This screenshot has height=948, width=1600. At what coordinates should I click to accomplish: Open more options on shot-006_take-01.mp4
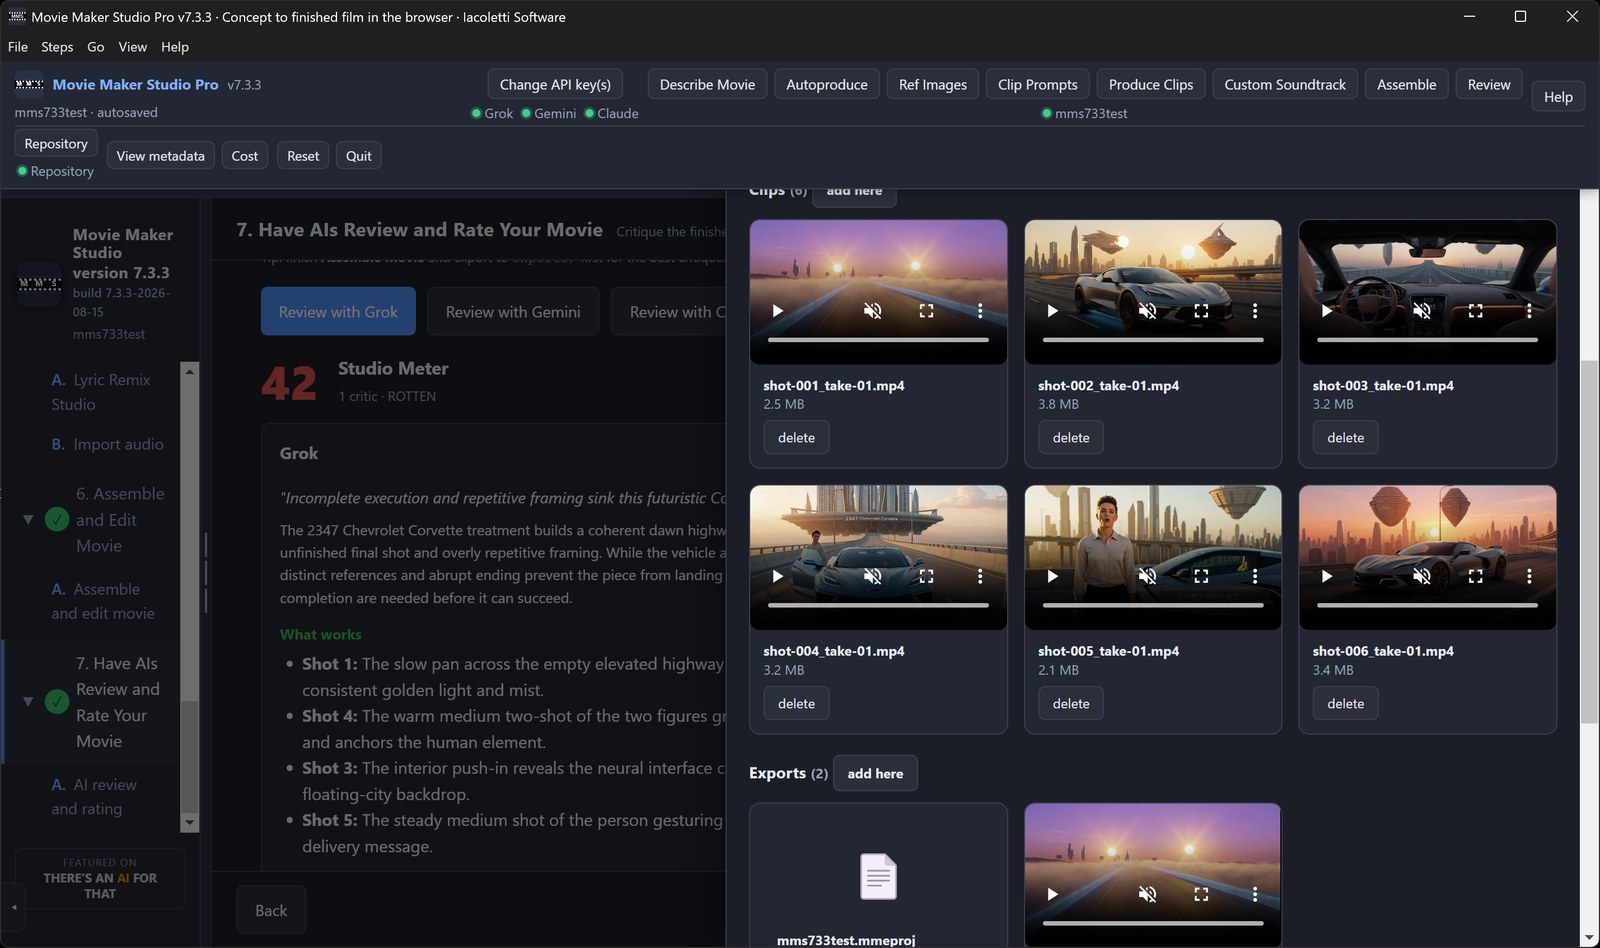[1529, 576]
